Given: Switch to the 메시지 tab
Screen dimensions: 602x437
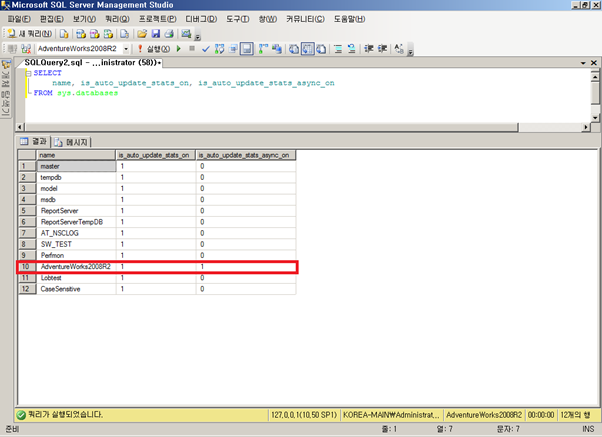Looking at the screenshot, I should pyautogui.click(x=71, y=142).
